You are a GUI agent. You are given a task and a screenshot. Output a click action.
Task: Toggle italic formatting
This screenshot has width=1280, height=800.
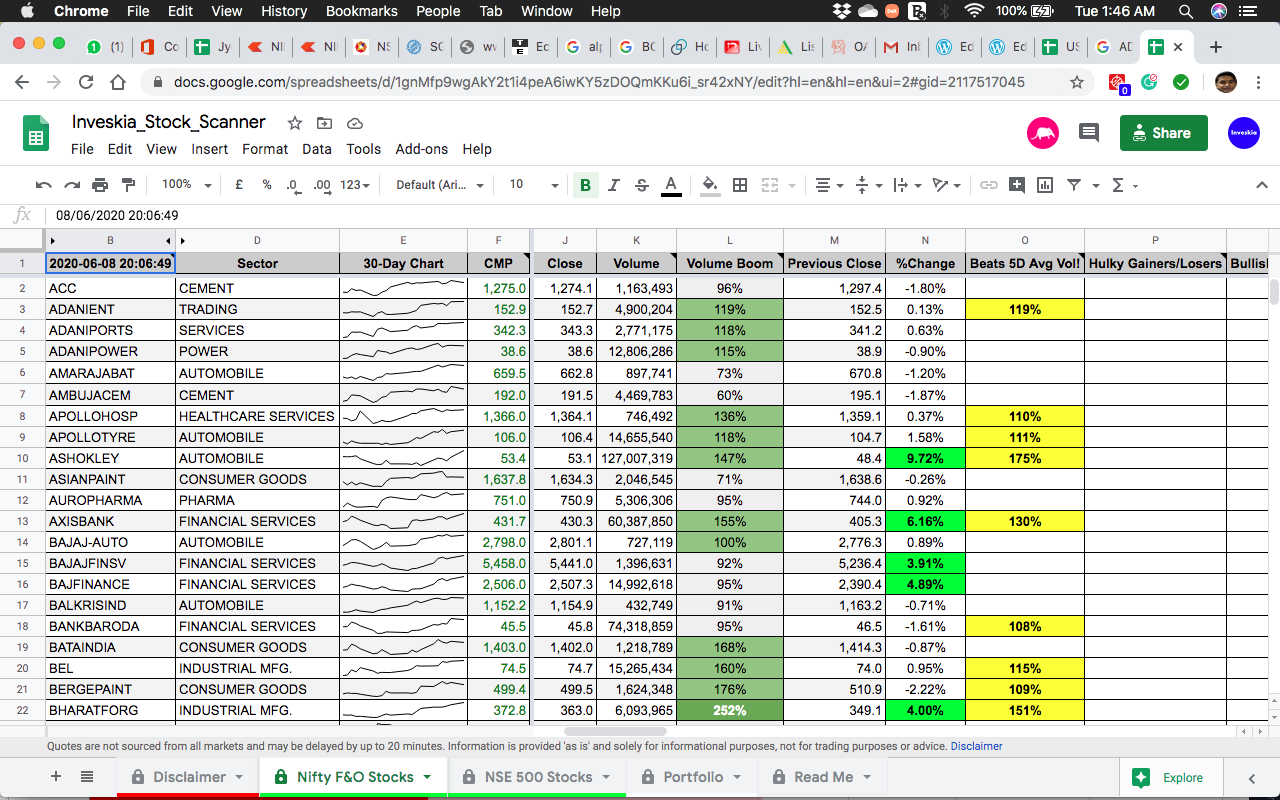pos(613,185)
